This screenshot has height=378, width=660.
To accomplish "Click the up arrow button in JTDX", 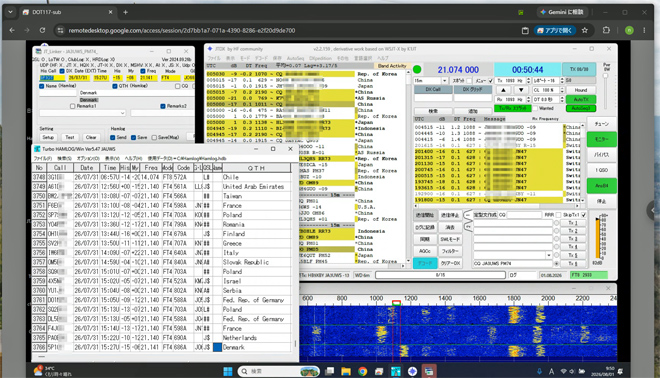I will pos(503,90).
